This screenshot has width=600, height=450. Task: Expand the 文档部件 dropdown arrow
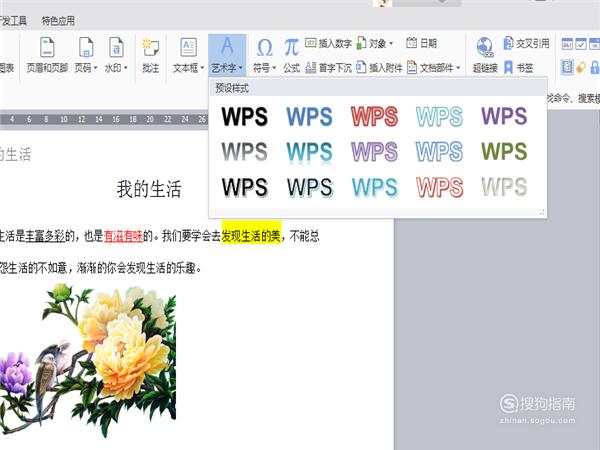tap(458, 68)
